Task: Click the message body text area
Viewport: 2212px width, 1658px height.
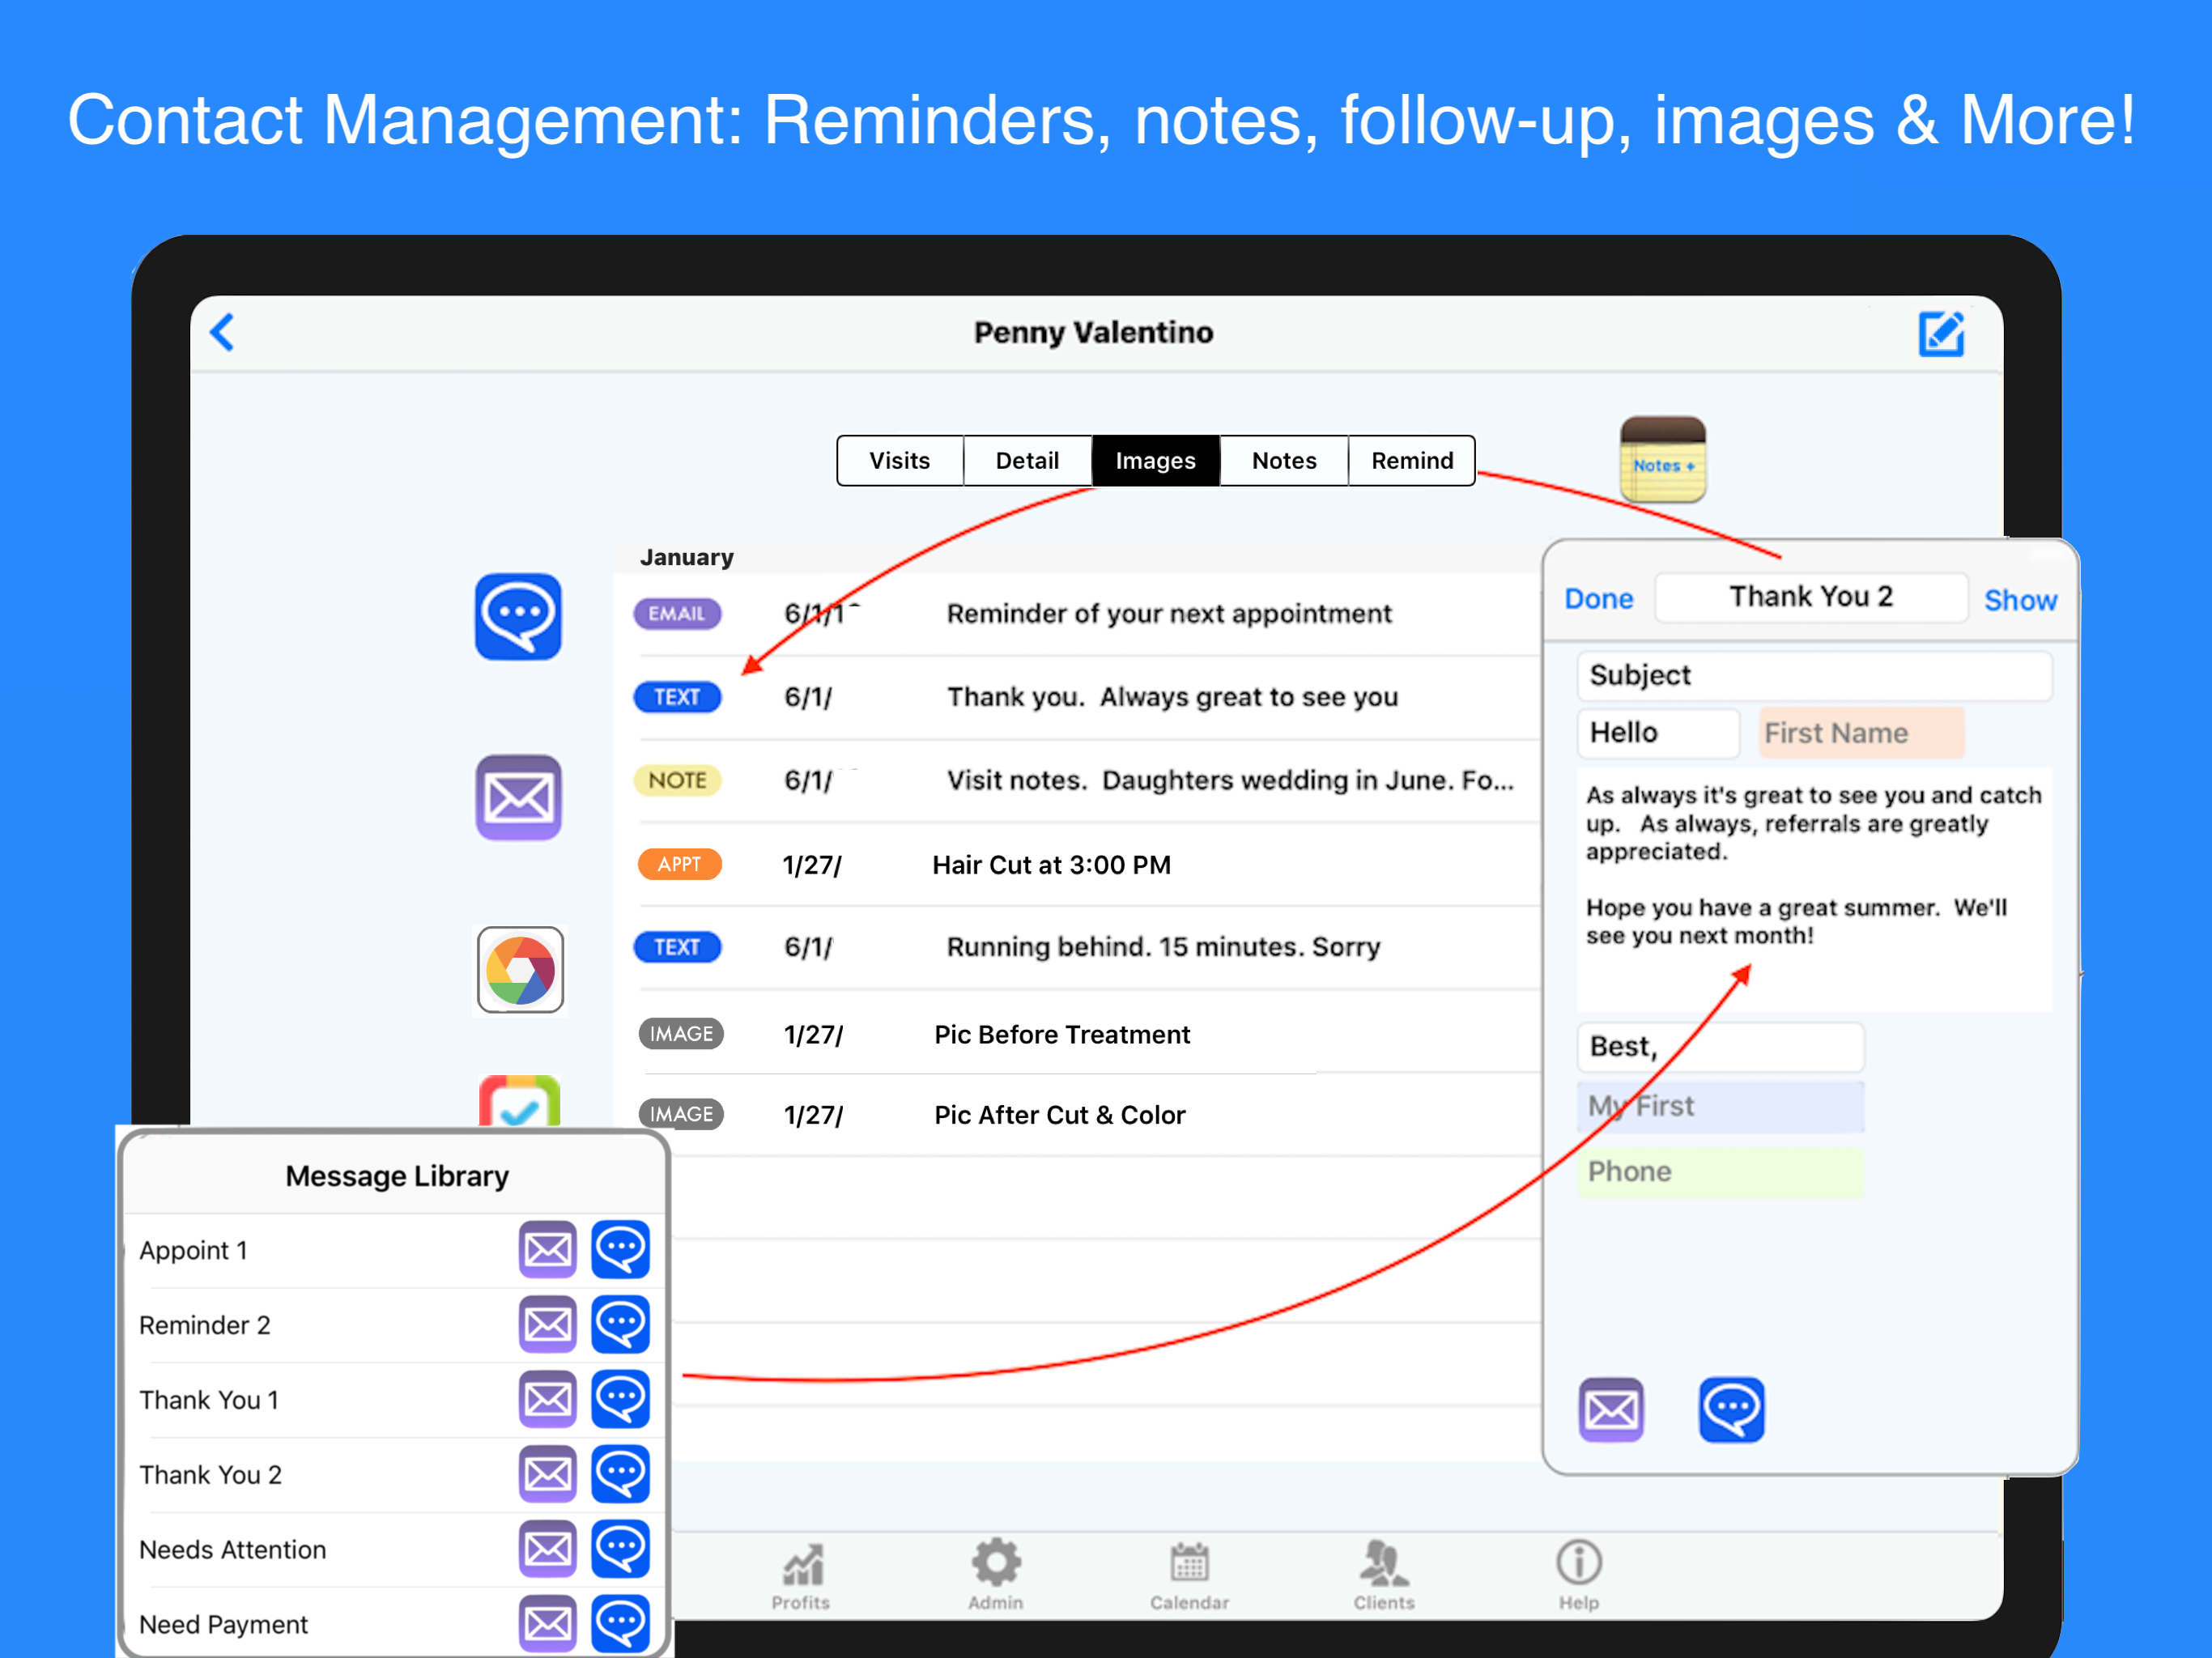Action: click(x=1814, y=888)
